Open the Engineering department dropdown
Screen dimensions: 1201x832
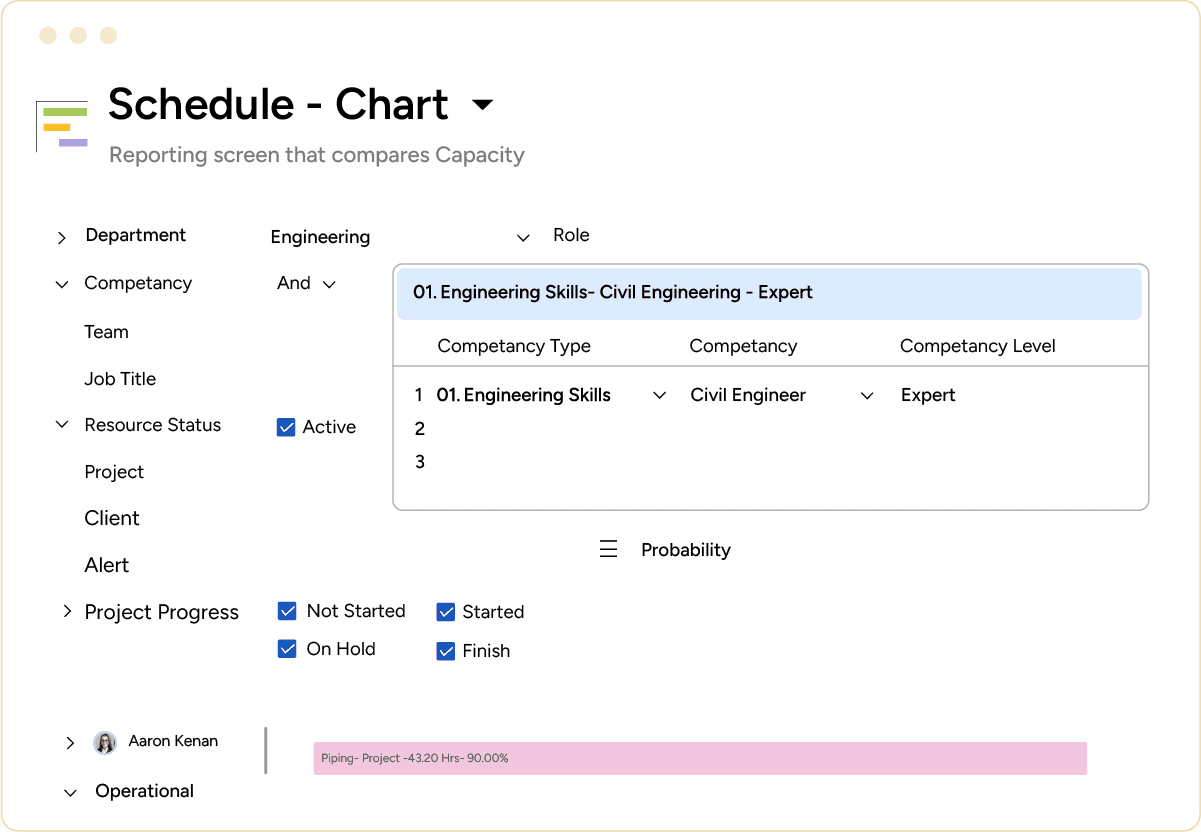(x=523, y=237)
